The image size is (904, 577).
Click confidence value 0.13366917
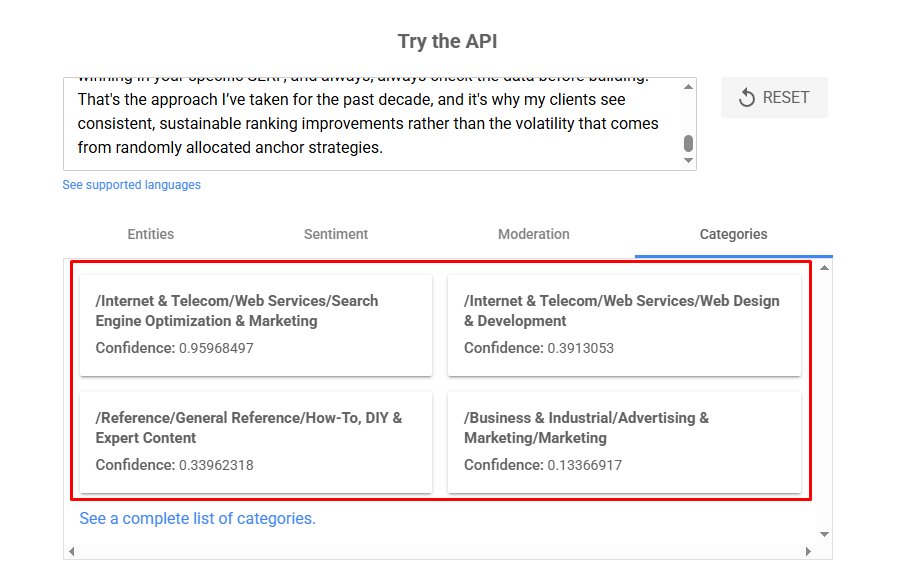585,465
